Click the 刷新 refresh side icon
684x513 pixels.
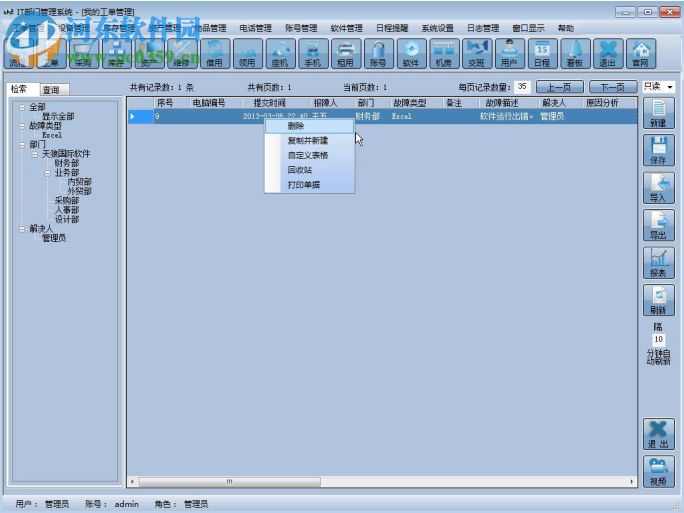(x=658, y=300)
